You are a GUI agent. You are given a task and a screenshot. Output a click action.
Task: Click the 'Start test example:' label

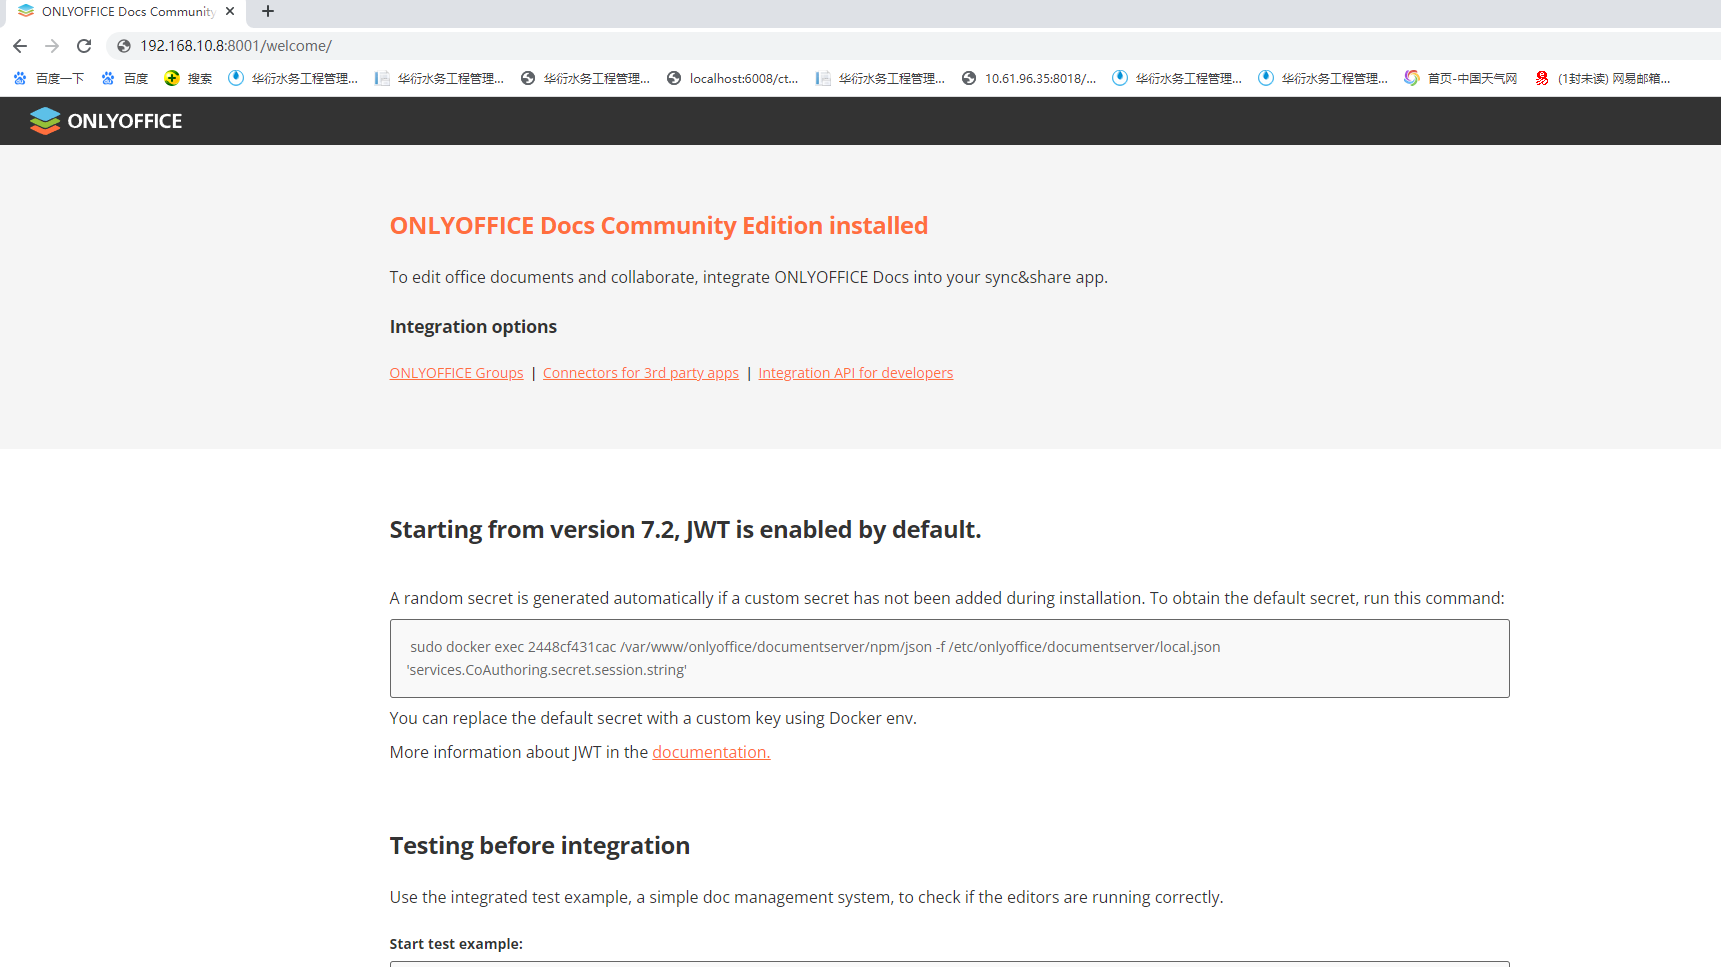click(456, 944)
